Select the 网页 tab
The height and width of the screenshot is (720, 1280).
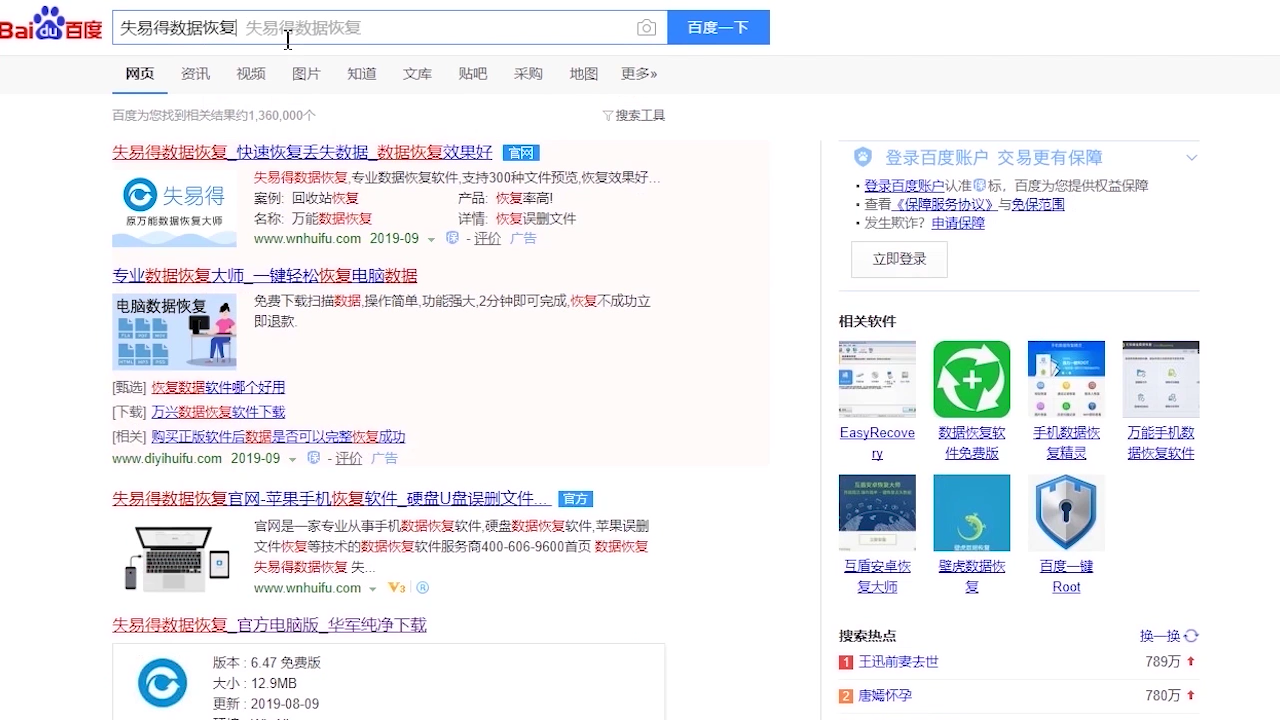click(140, 74)
